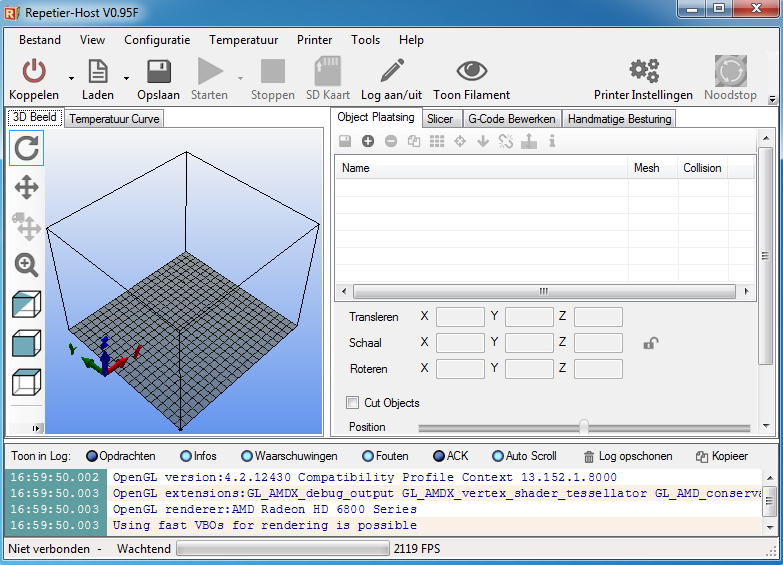The height and width of the screenshot is (565, 783).
Task: Click the auto-position grid icon
Action: coord(437,141)
